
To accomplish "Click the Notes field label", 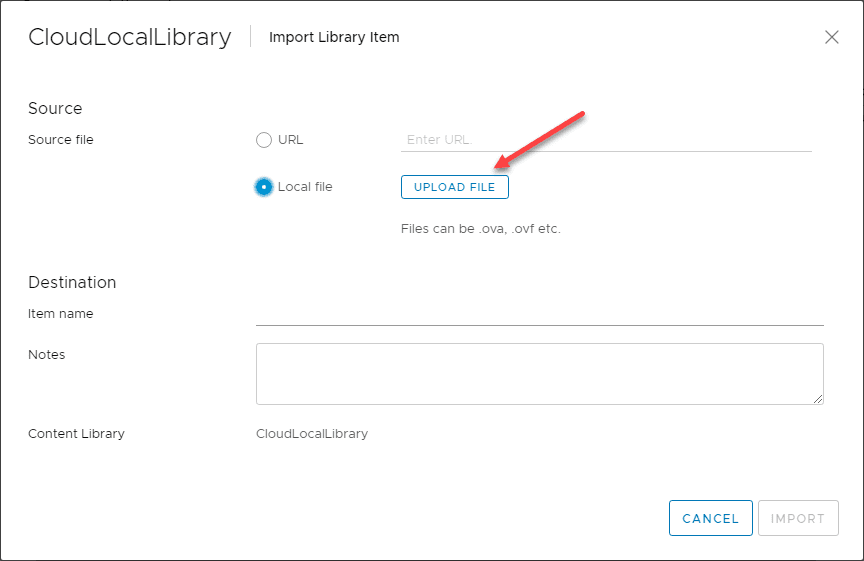I will (47, 354).
